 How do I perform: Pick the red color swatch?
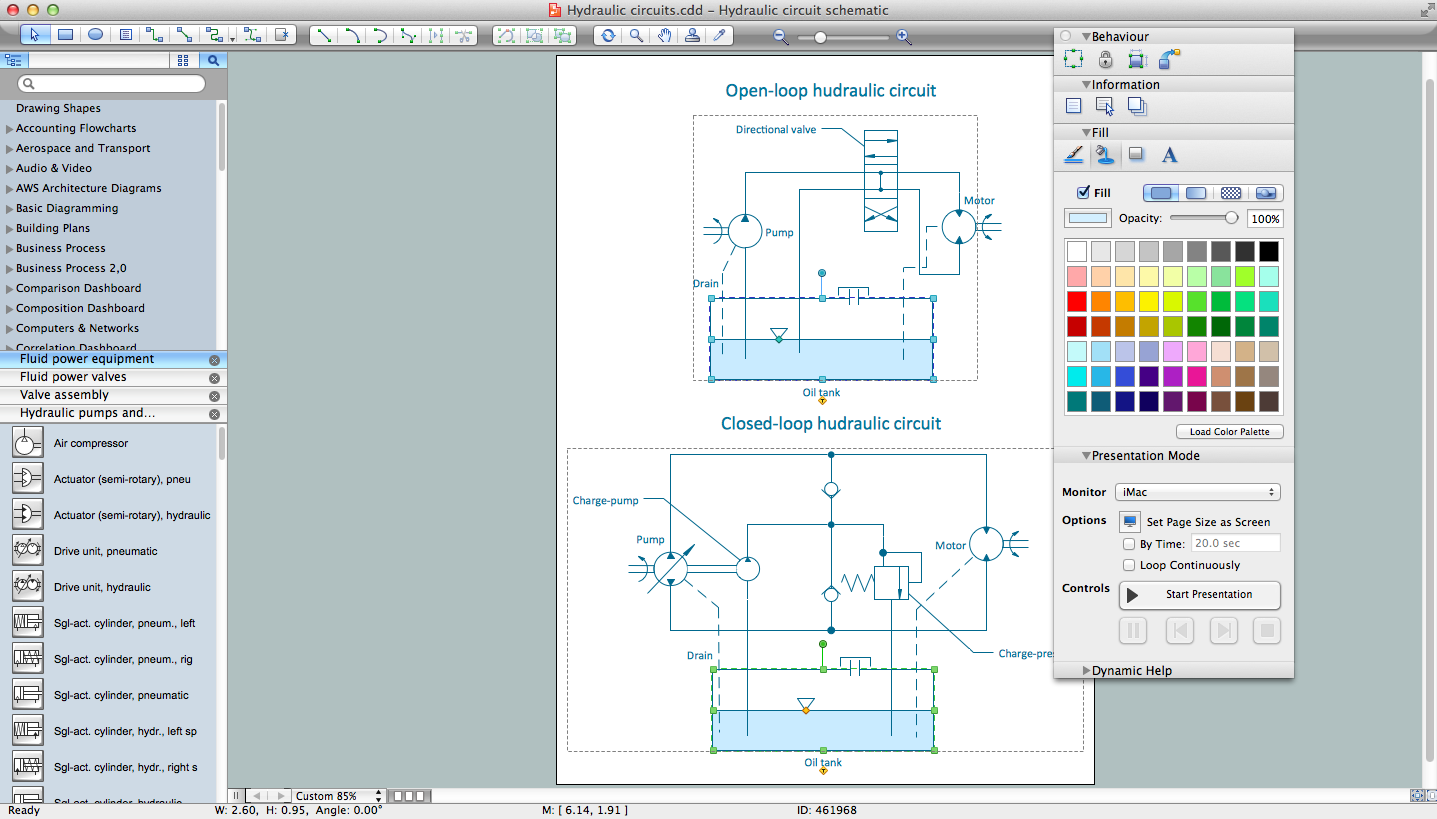1077,301
